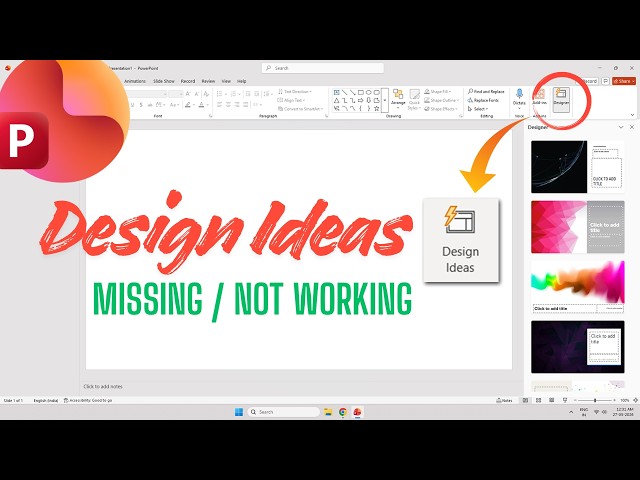This screenshot has width=640, height=480.
Task: Select the star shape in shapes gallery
Action: (377, 108)
